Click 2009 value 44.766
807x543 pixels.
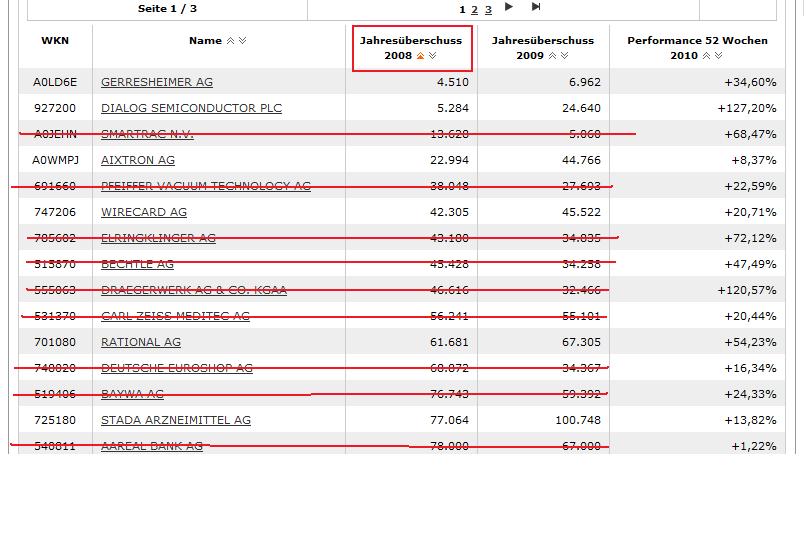pos(582,160)
